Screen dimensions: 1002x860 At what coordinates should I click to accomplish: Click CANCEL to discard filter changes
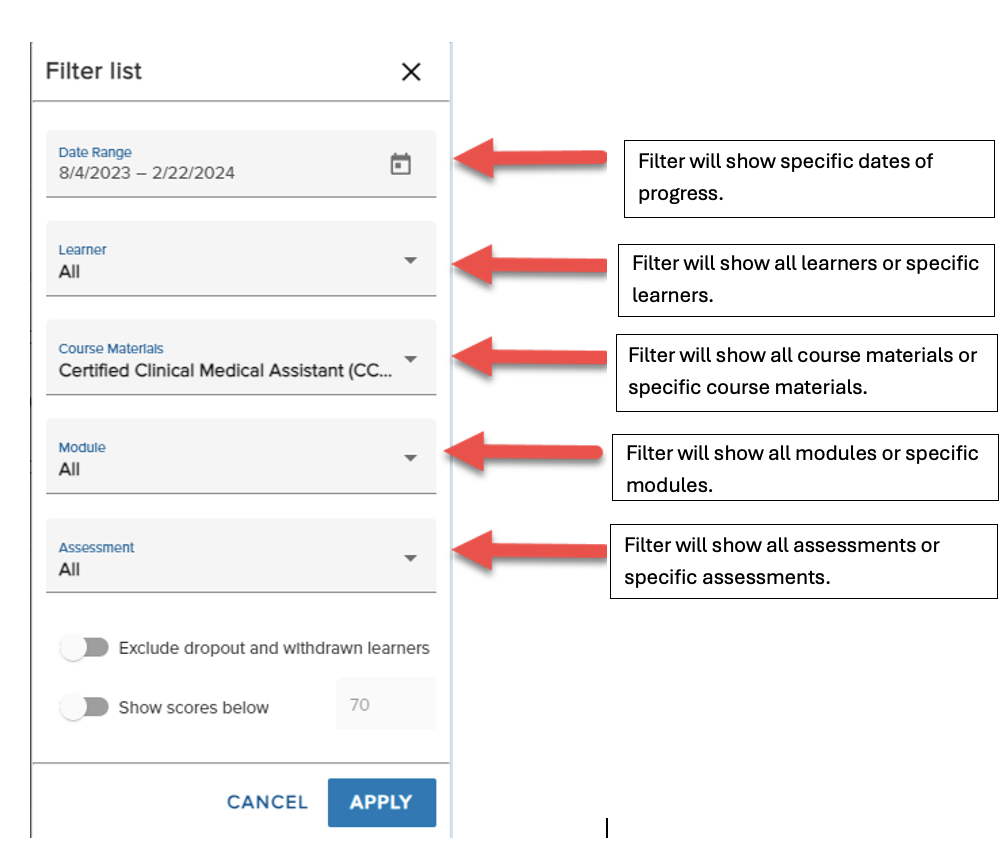pyautogui.click(x=266, y=802)
